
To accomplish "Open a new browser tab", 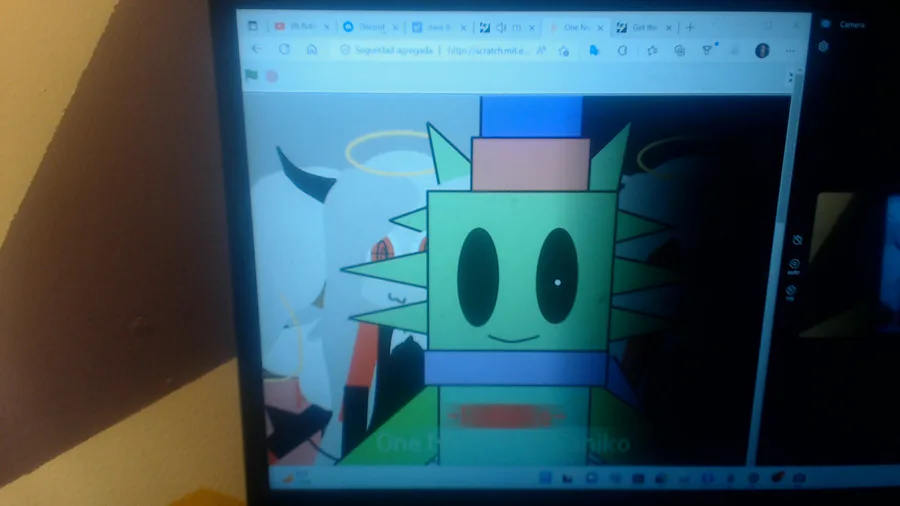I will (690, 27).
